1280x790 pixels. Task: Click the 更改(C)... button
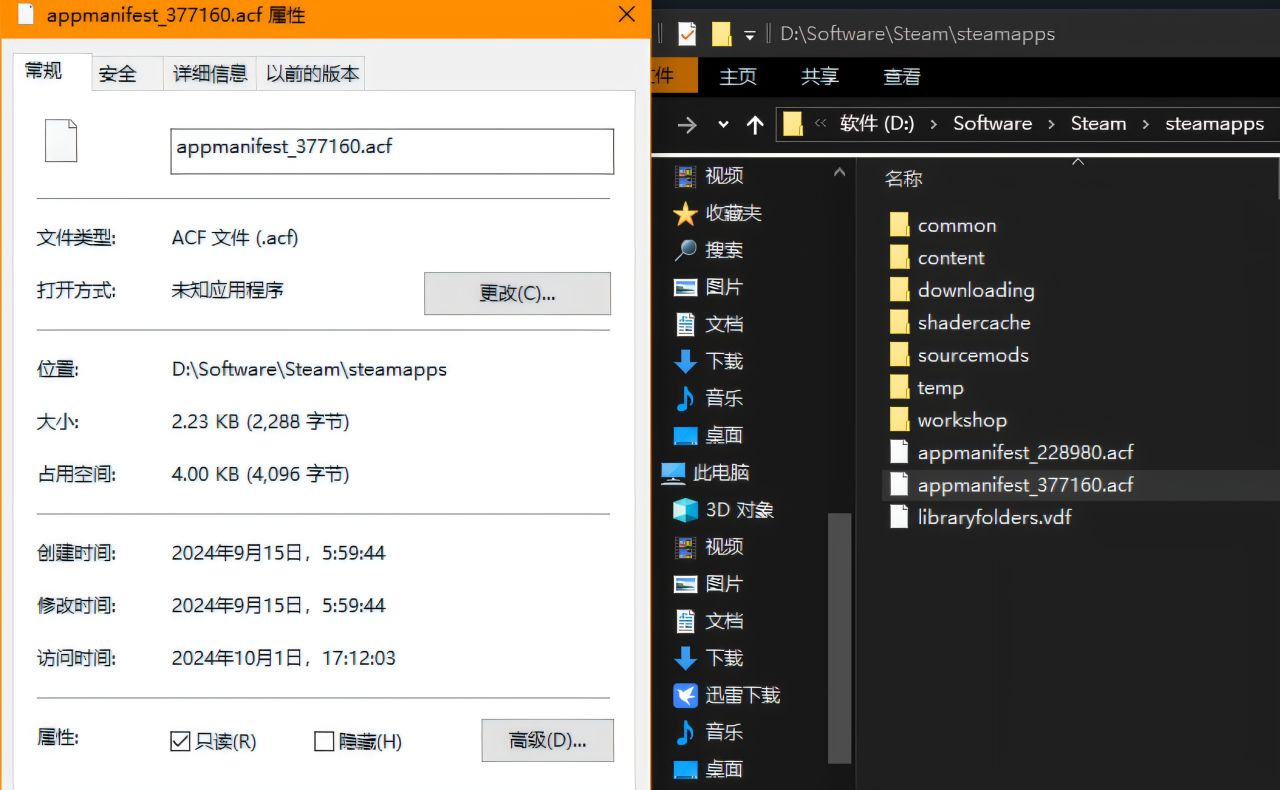(517, 293)
